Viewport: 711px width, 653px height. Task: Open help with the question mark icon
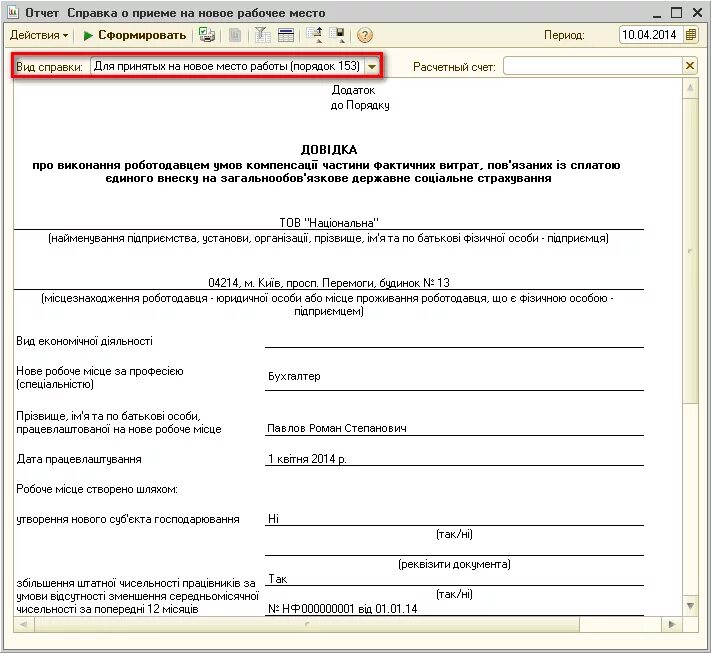point(365,35)
